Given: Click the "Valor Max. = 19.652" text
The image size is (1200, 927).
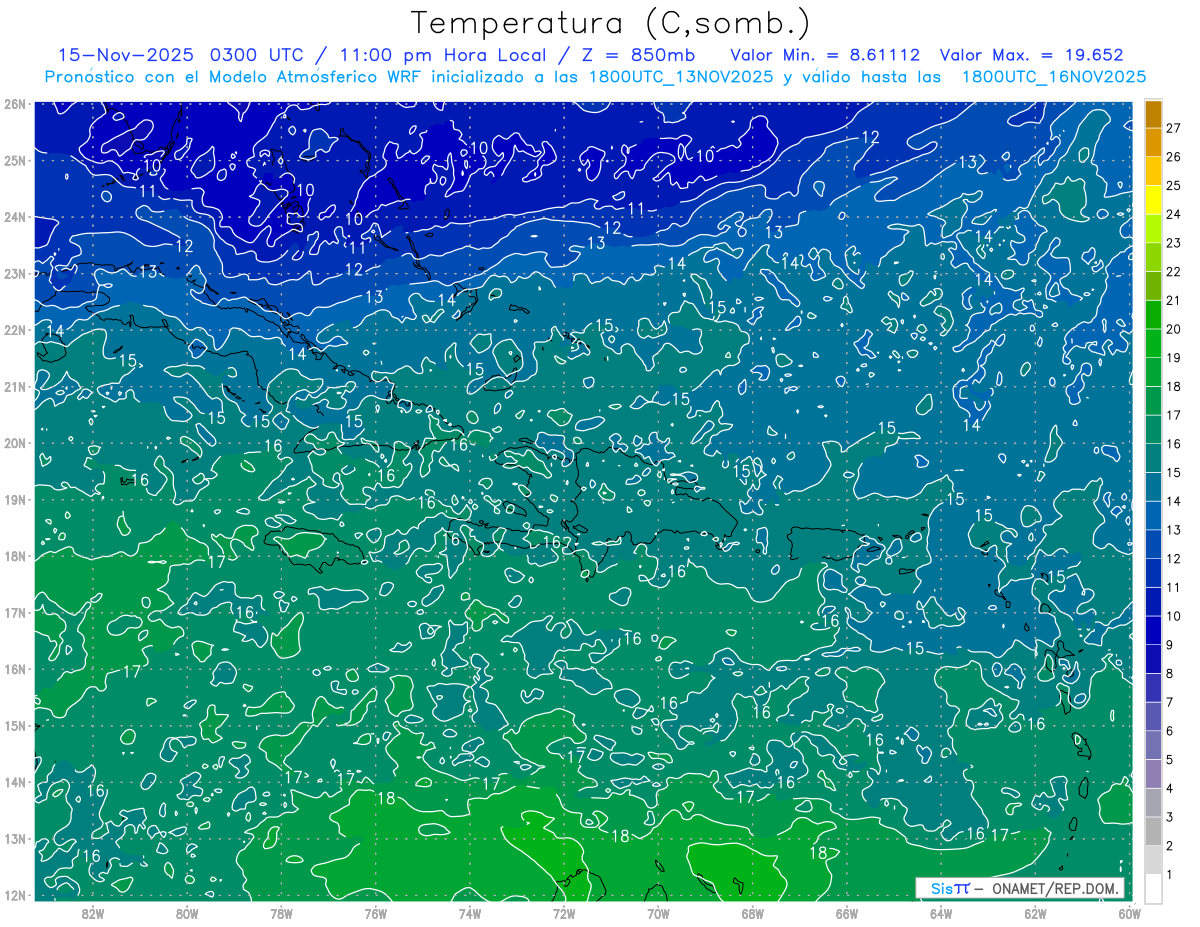Looking at the screenshot, I should tap(1031, 55).
